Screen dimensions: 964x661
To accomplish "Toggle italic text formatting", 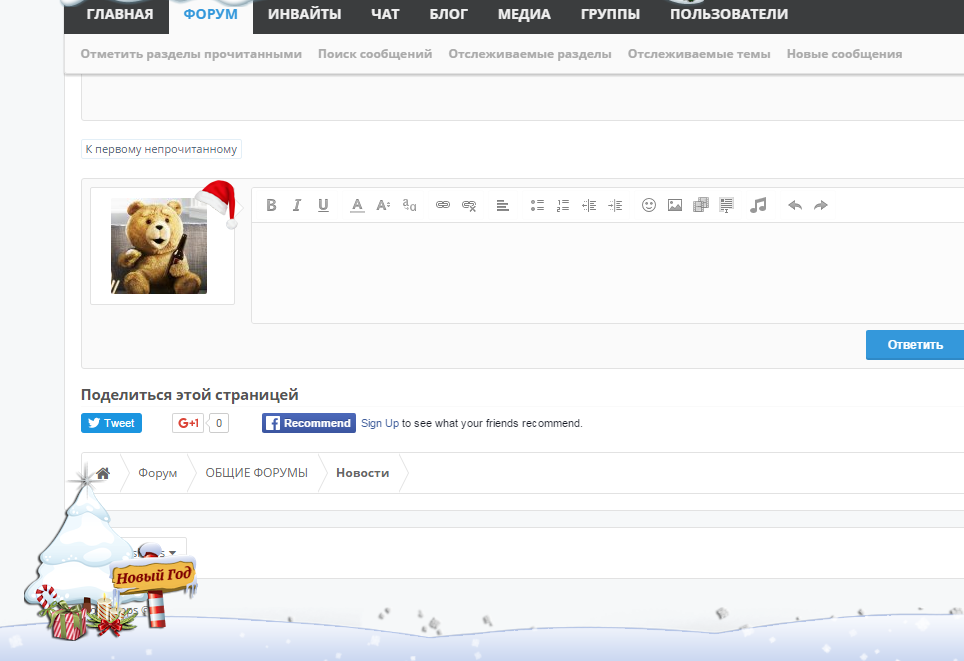I will click(x=297, y=205).
